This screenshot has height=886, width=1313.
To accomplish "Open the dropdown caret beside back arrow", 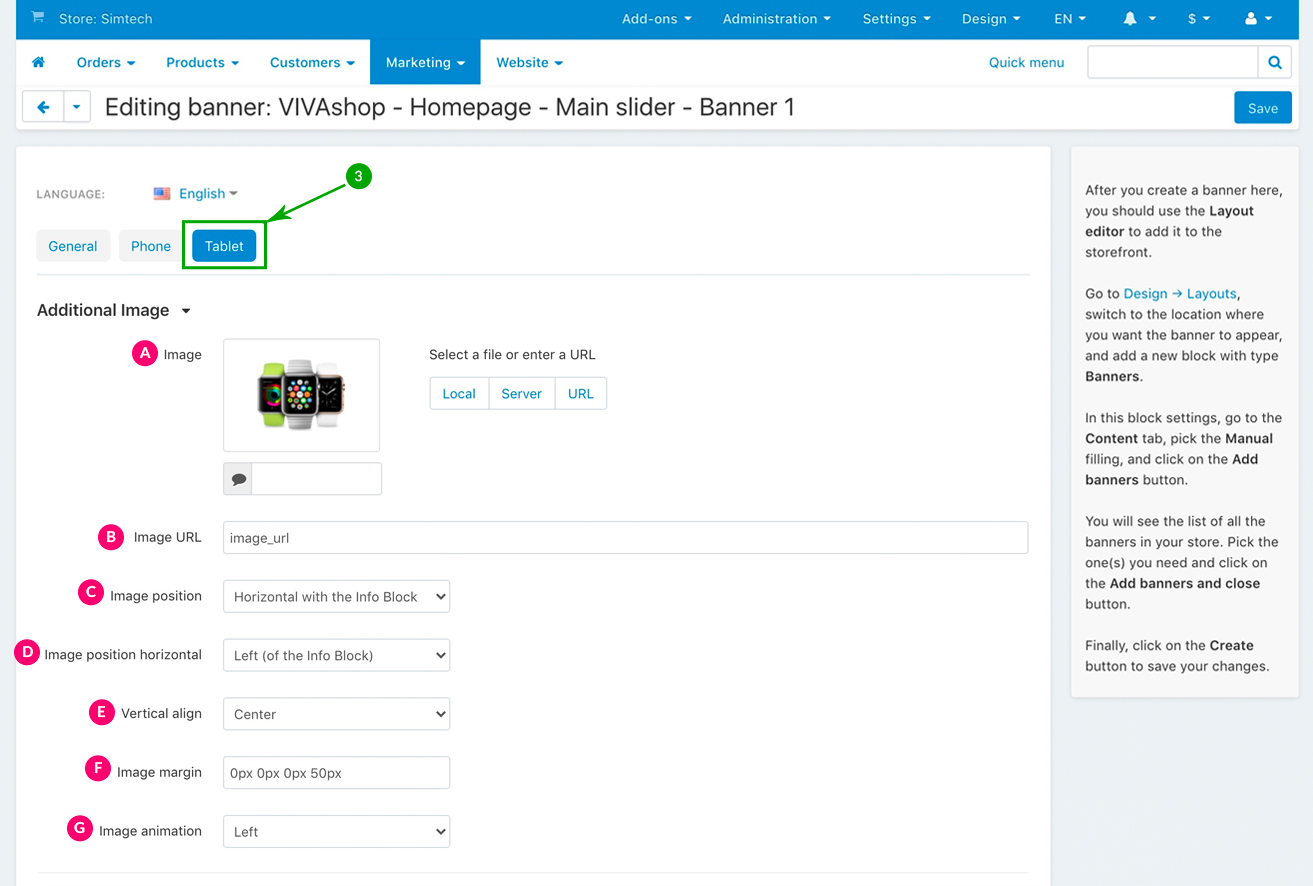I will click(77, 107).
